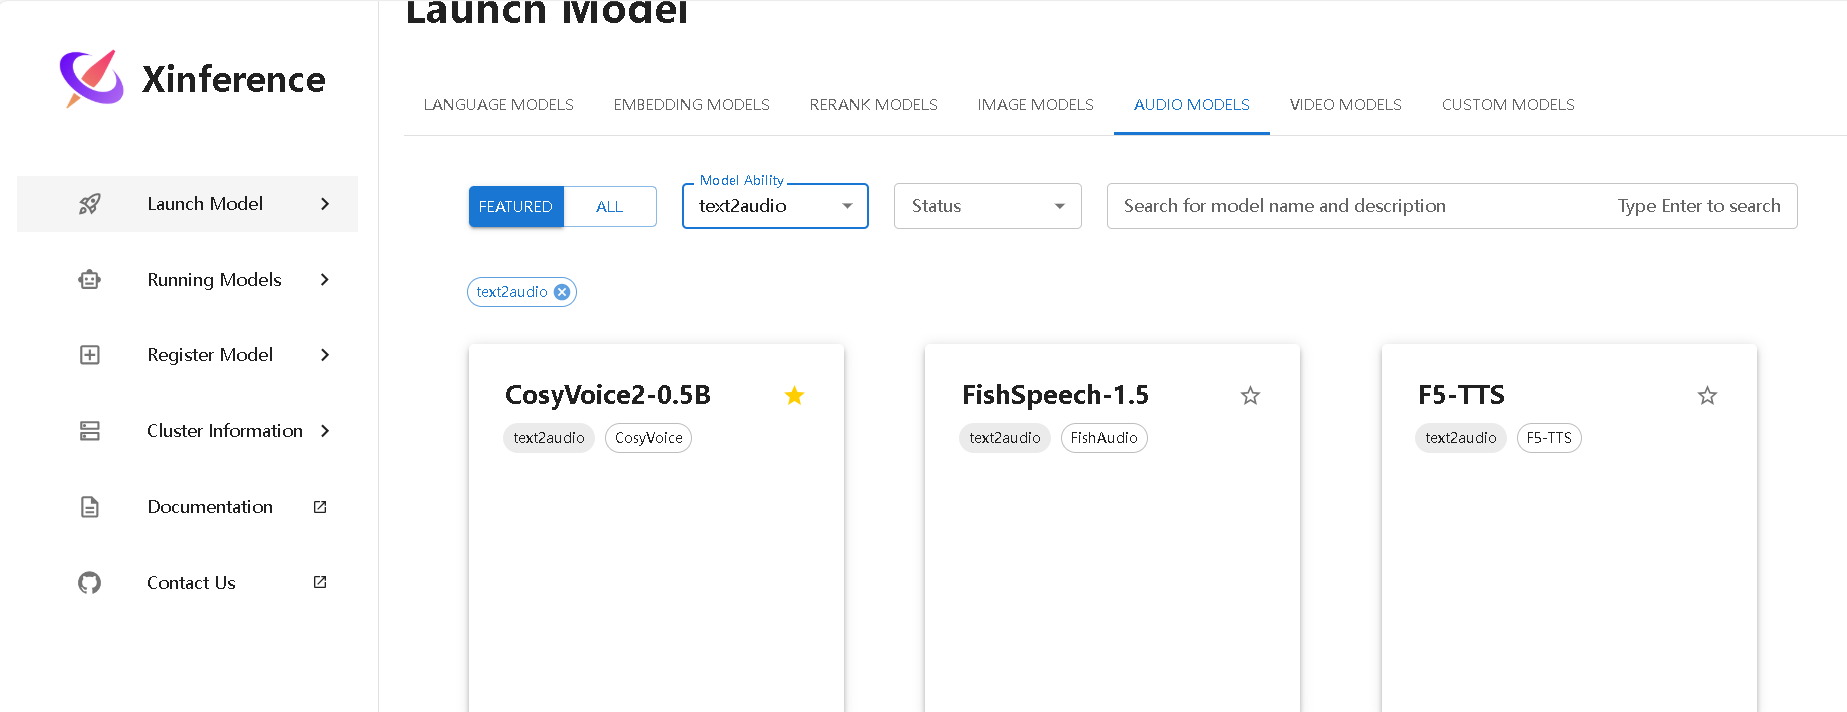Expand the Register Model chevron
Viewport: 1847px width, 712px height.
pos(325,355)
